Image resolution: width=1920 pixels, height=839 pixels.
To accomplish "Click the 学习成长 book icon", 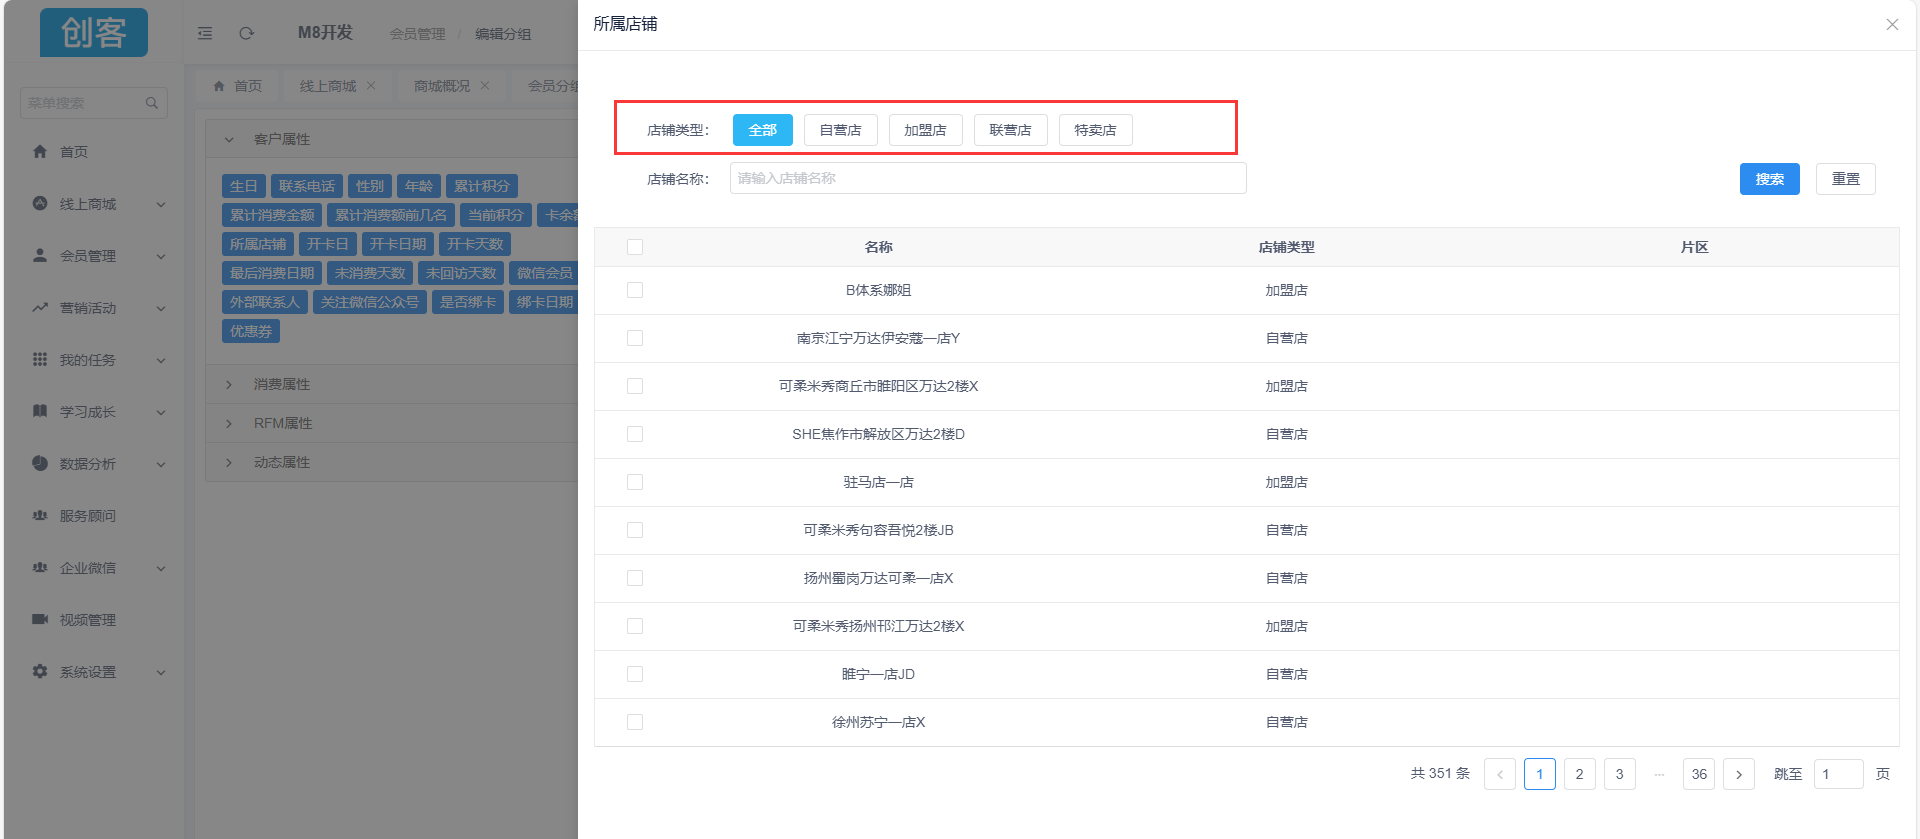I will click(x=40, y=411).
